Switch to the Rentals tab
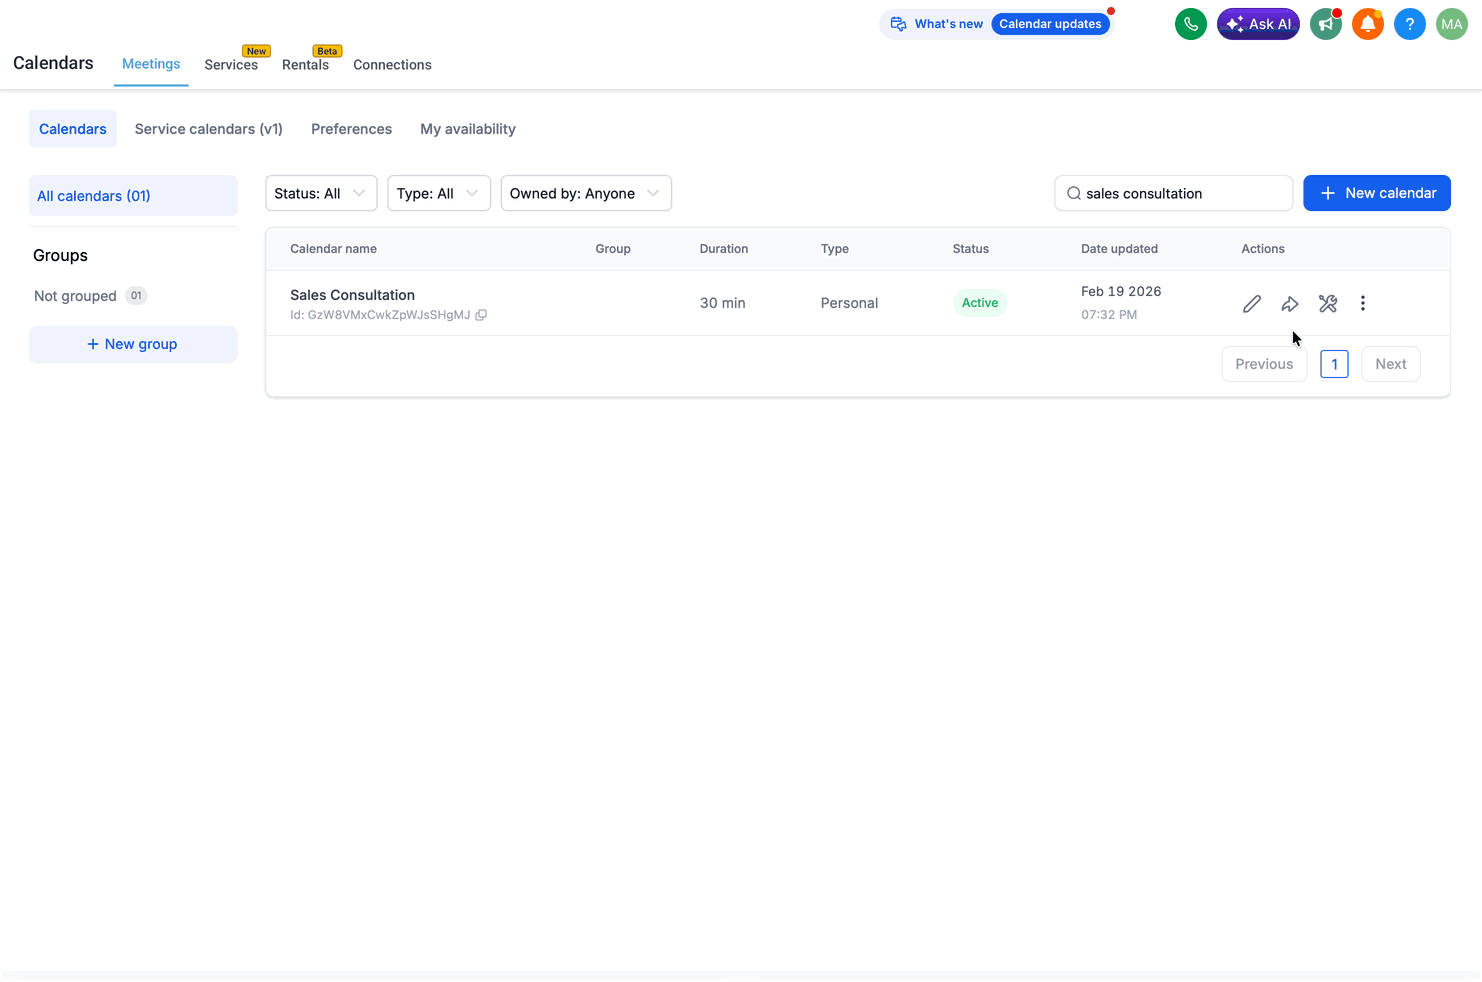This screenshot has height=982, width=1482. tap(305, 65)
